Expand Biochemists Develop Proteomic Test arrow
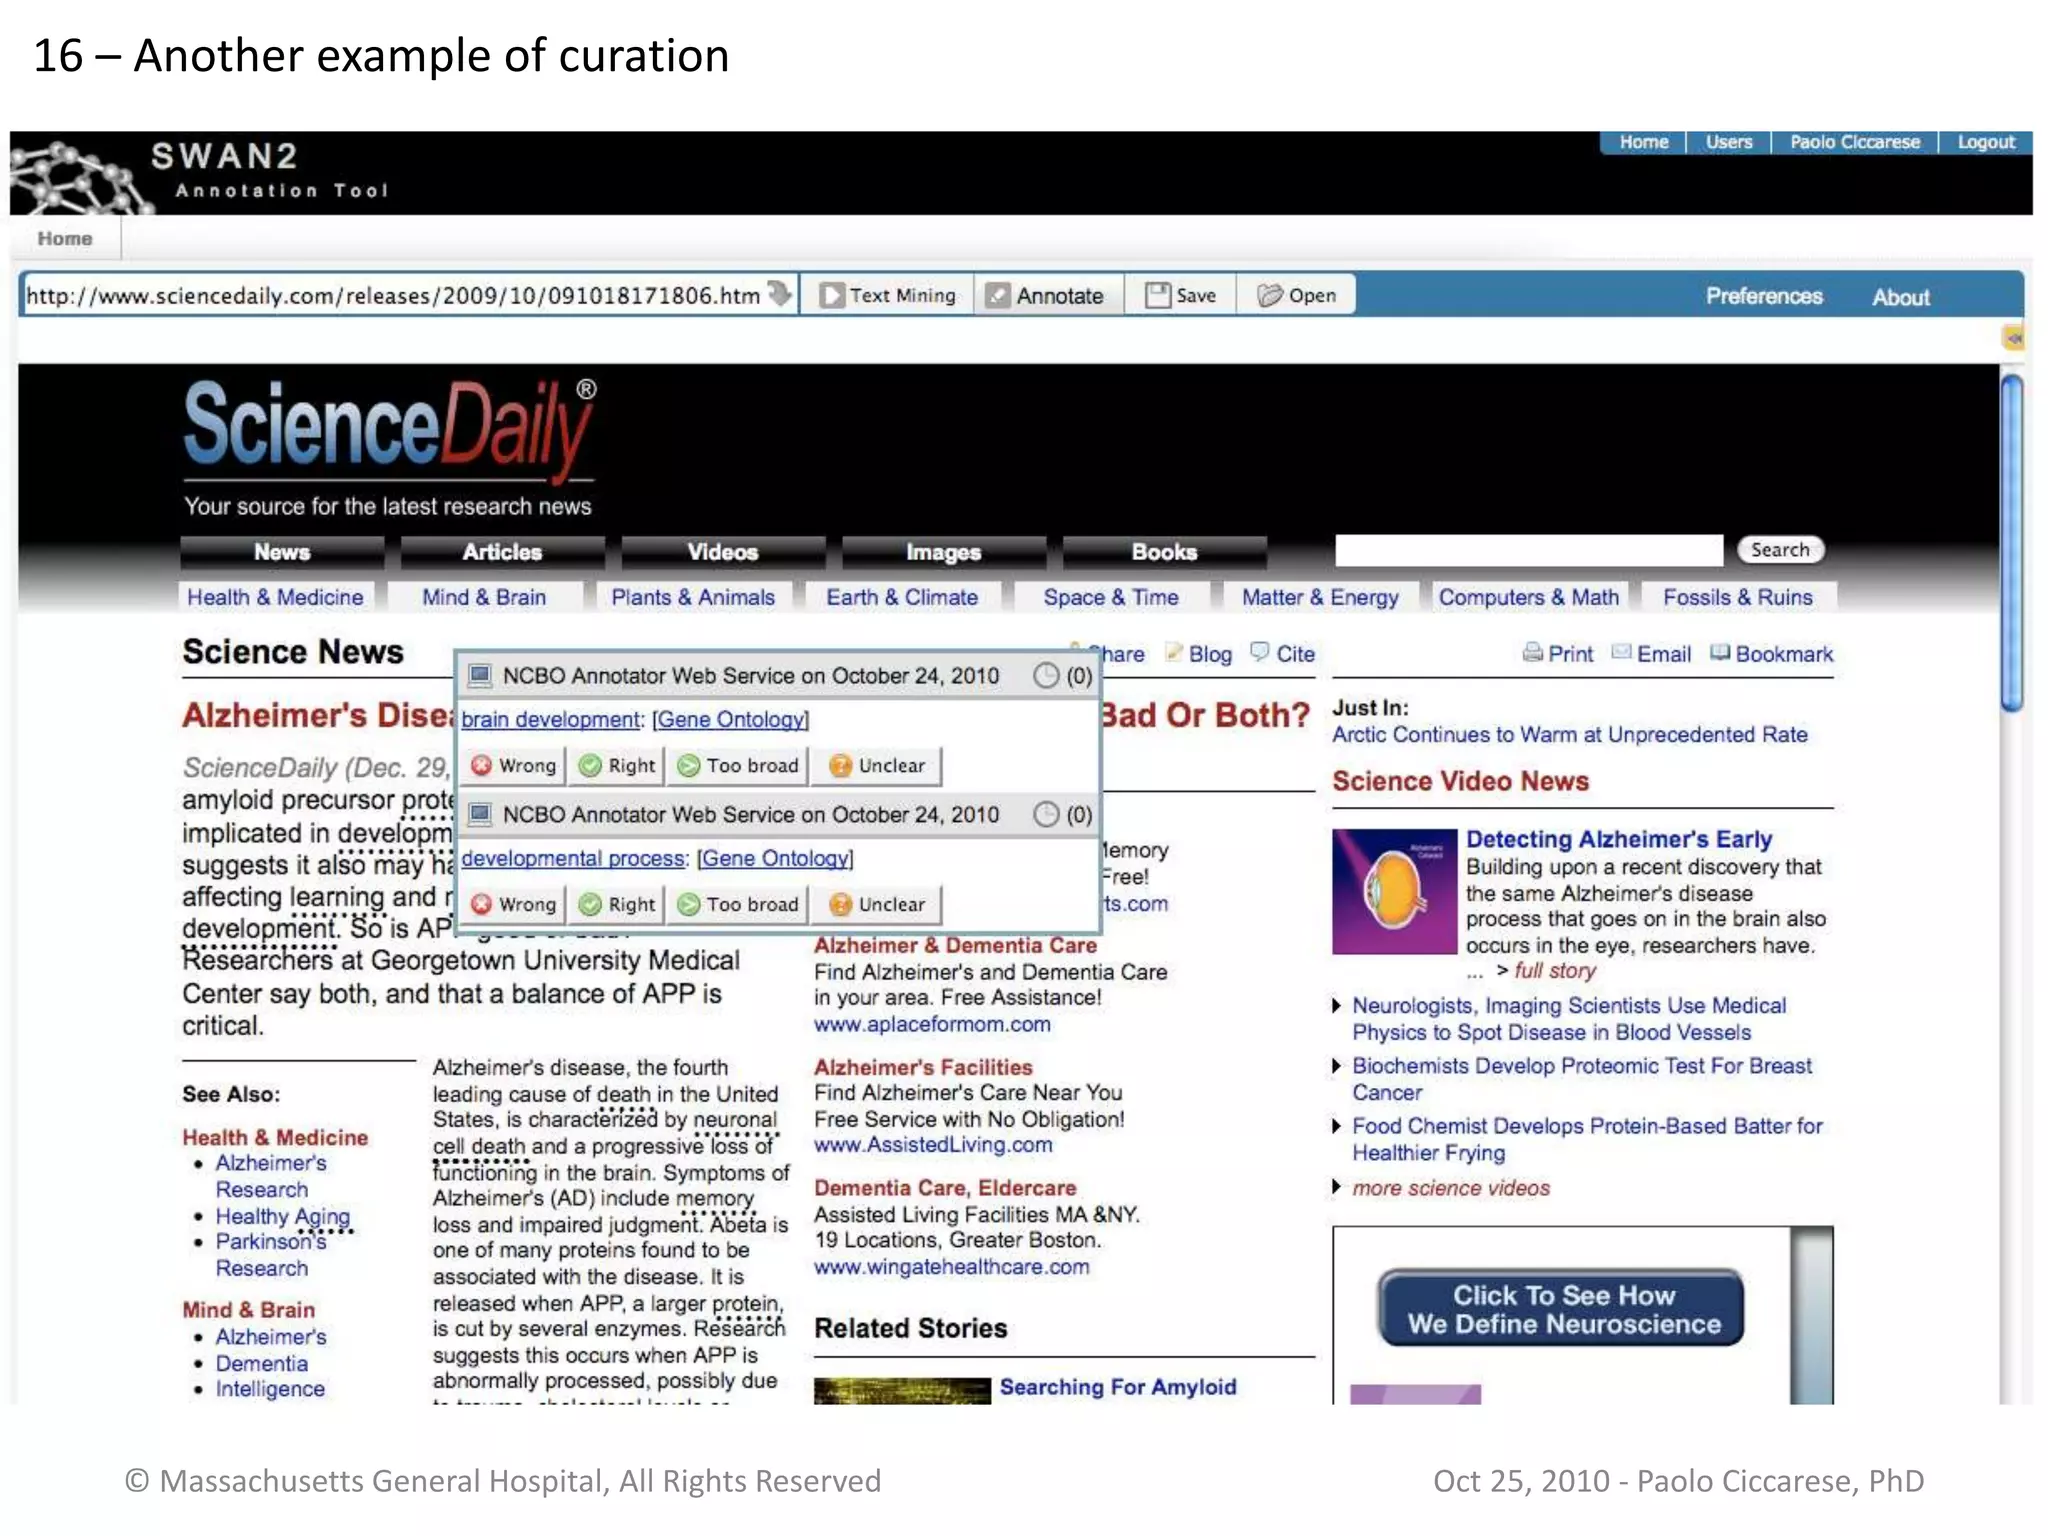Image resolution: width=2048 pixels, height=1536 pixels. click(x=1337, y=1066)
